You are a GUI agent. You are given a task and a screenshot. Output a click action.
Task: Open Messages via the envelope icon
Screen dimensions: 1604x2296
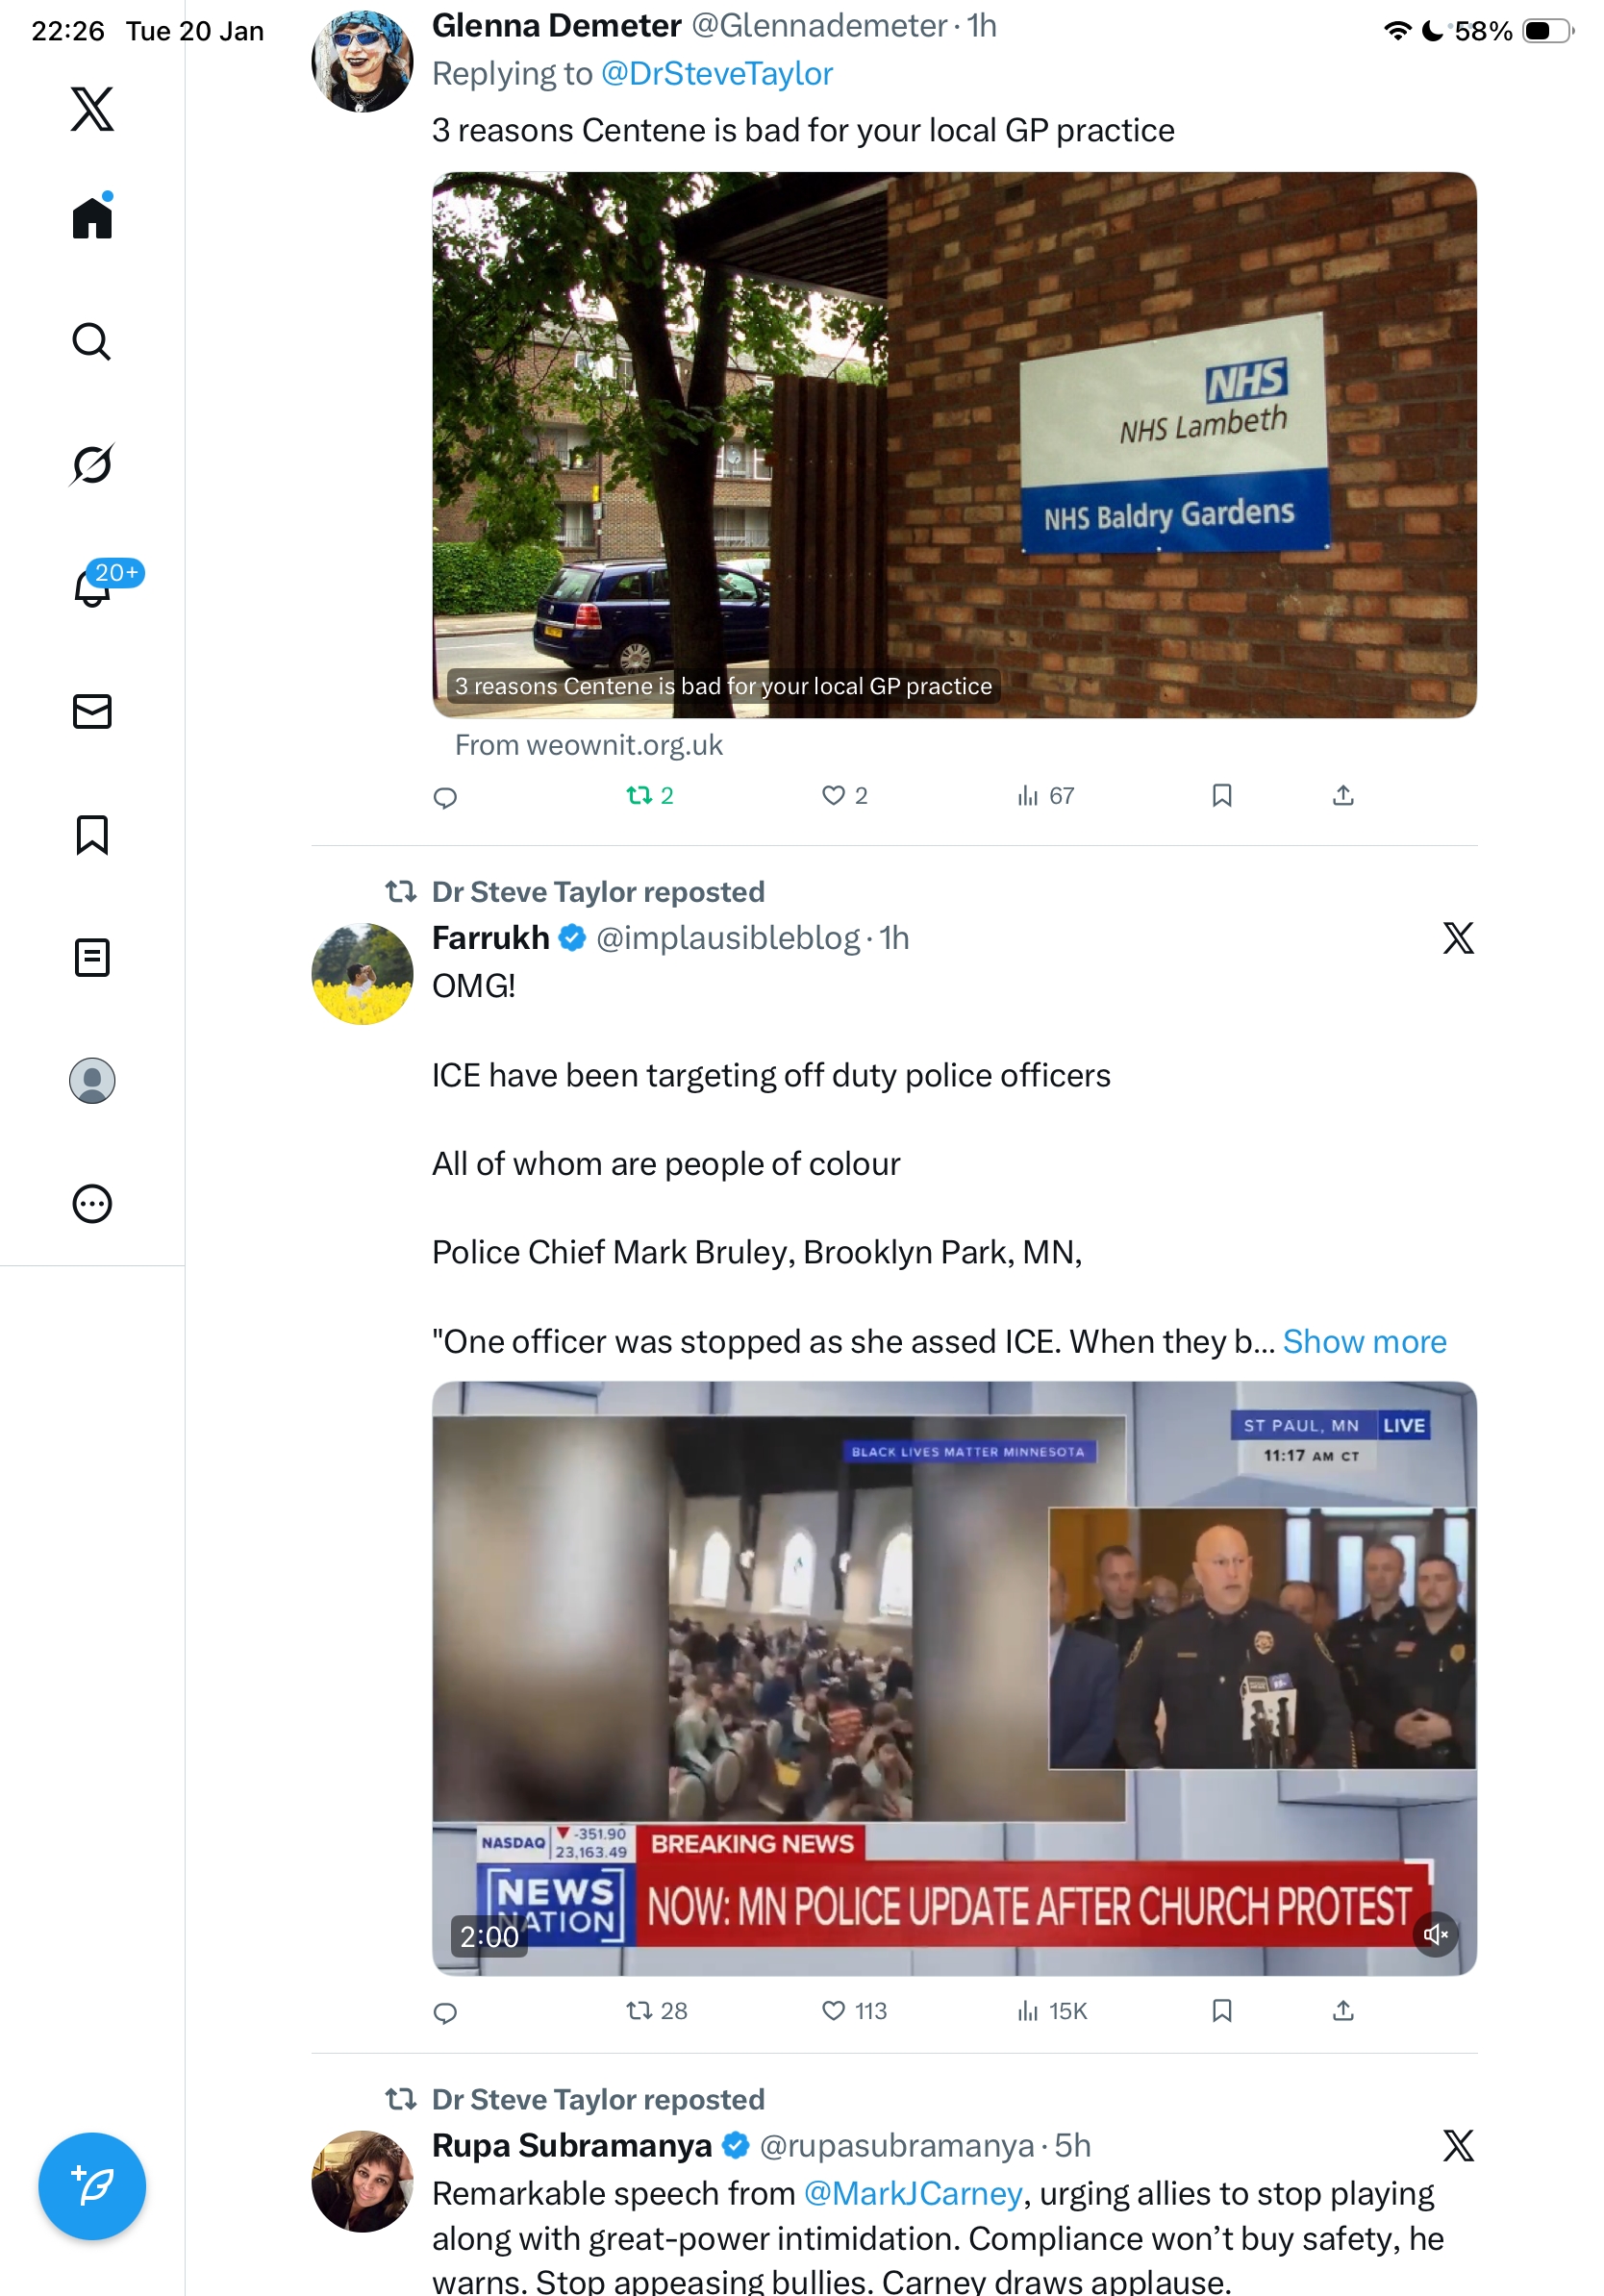point(92,711)
